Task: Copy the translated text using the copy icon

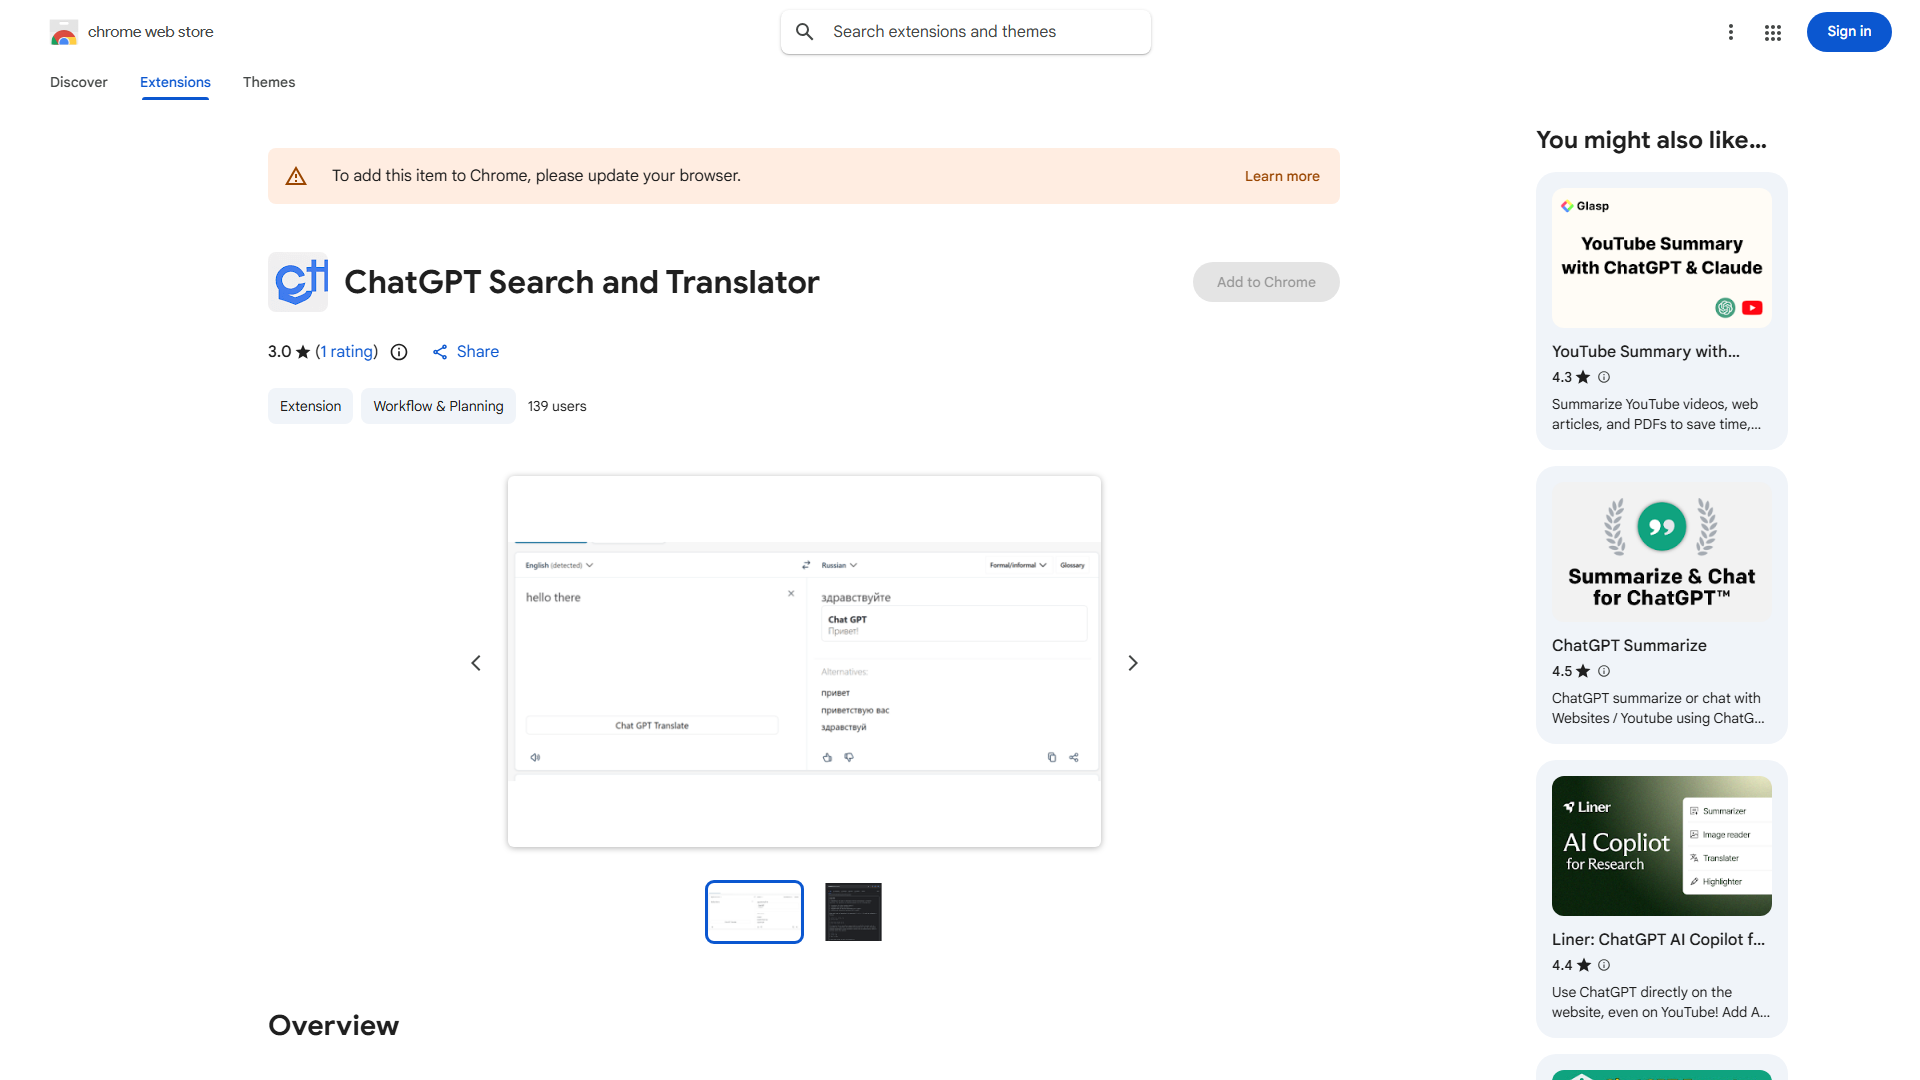Action: [1051, 757]
